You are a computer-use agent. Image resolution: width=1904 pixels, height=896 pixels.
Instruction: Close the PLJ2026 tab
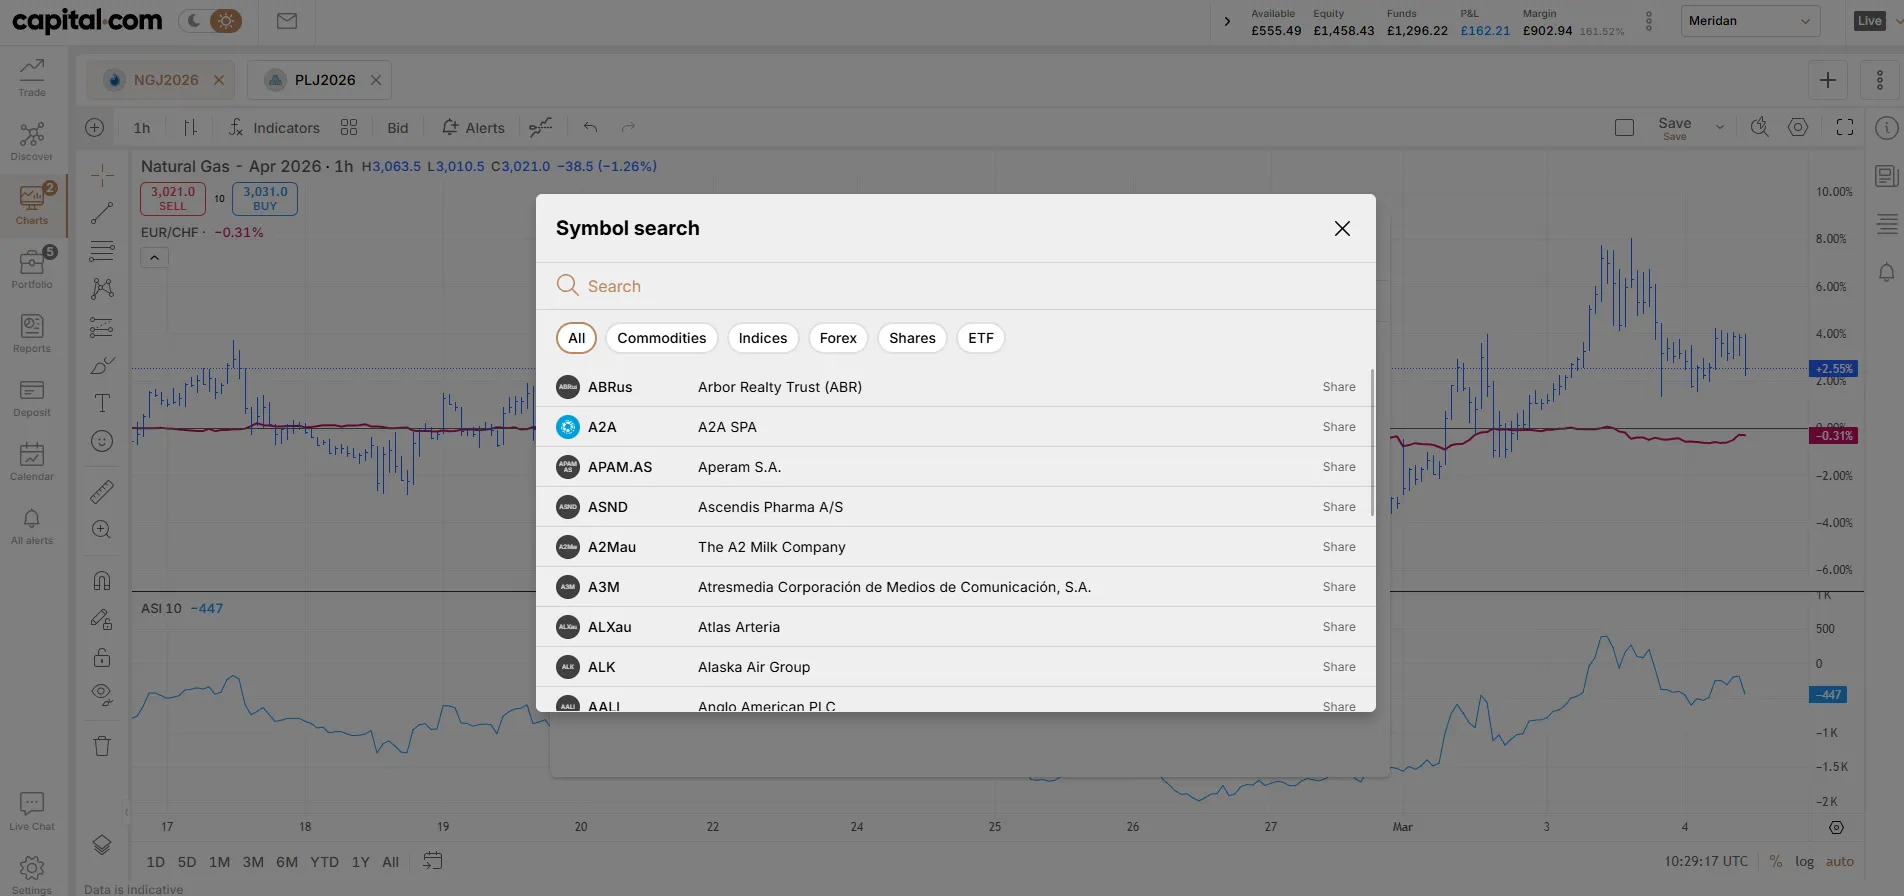click(376, 80)
